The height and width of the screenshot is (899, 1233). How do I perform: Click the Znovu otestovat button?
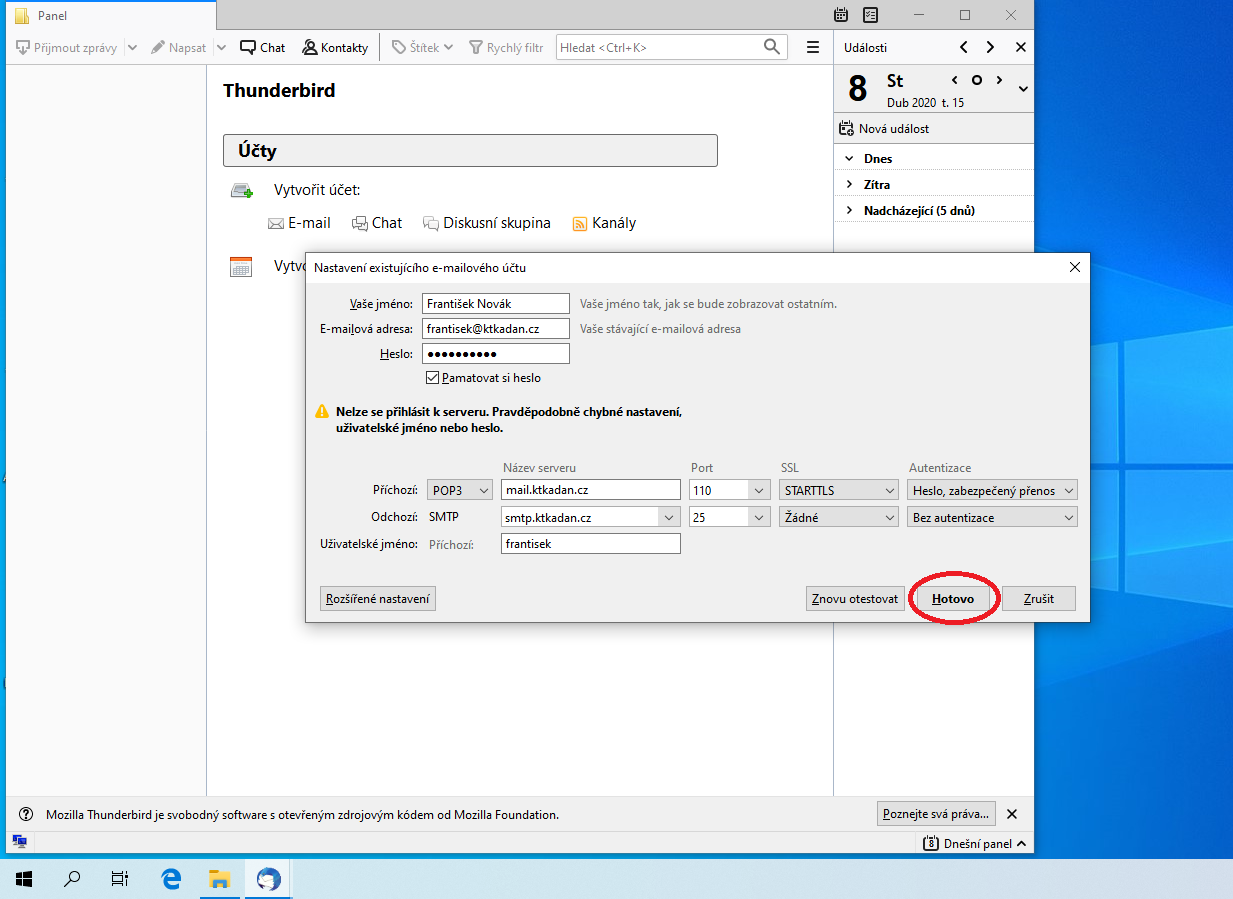[855, 598]
